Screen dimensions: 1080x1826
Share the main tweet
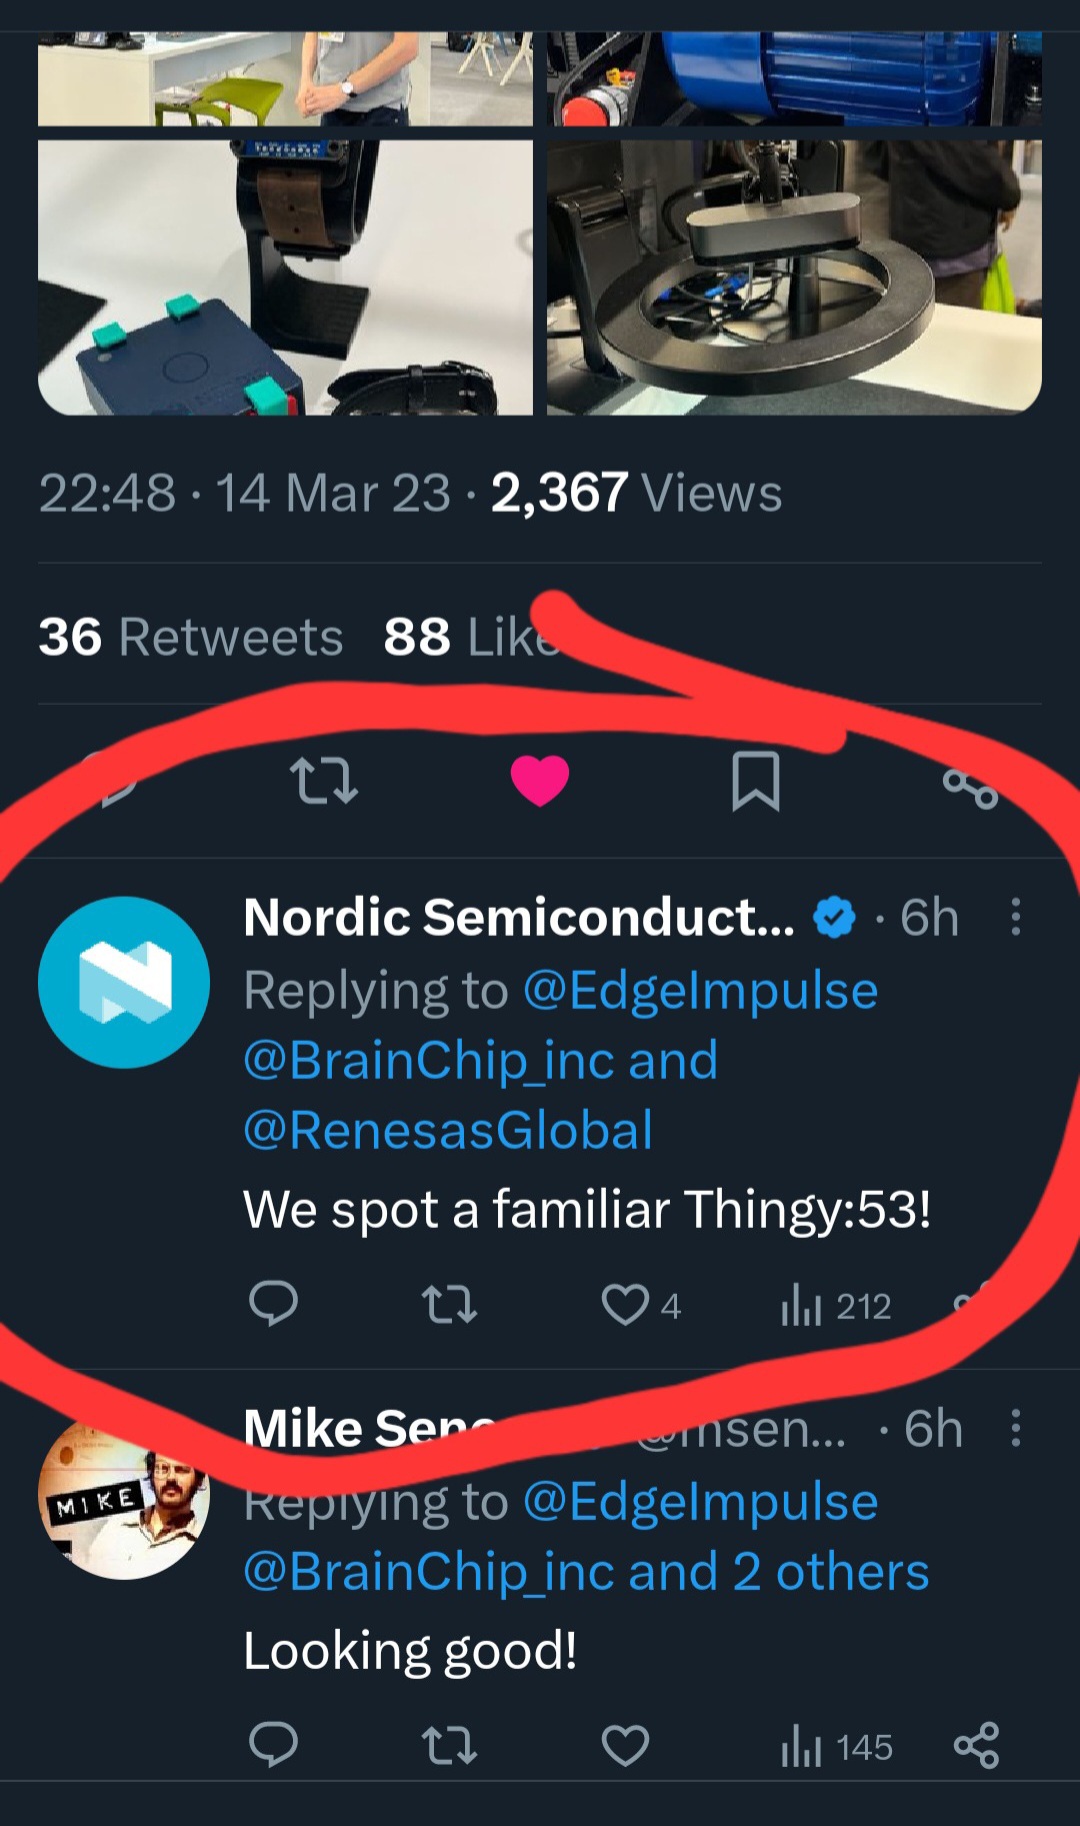coord(970,787)
